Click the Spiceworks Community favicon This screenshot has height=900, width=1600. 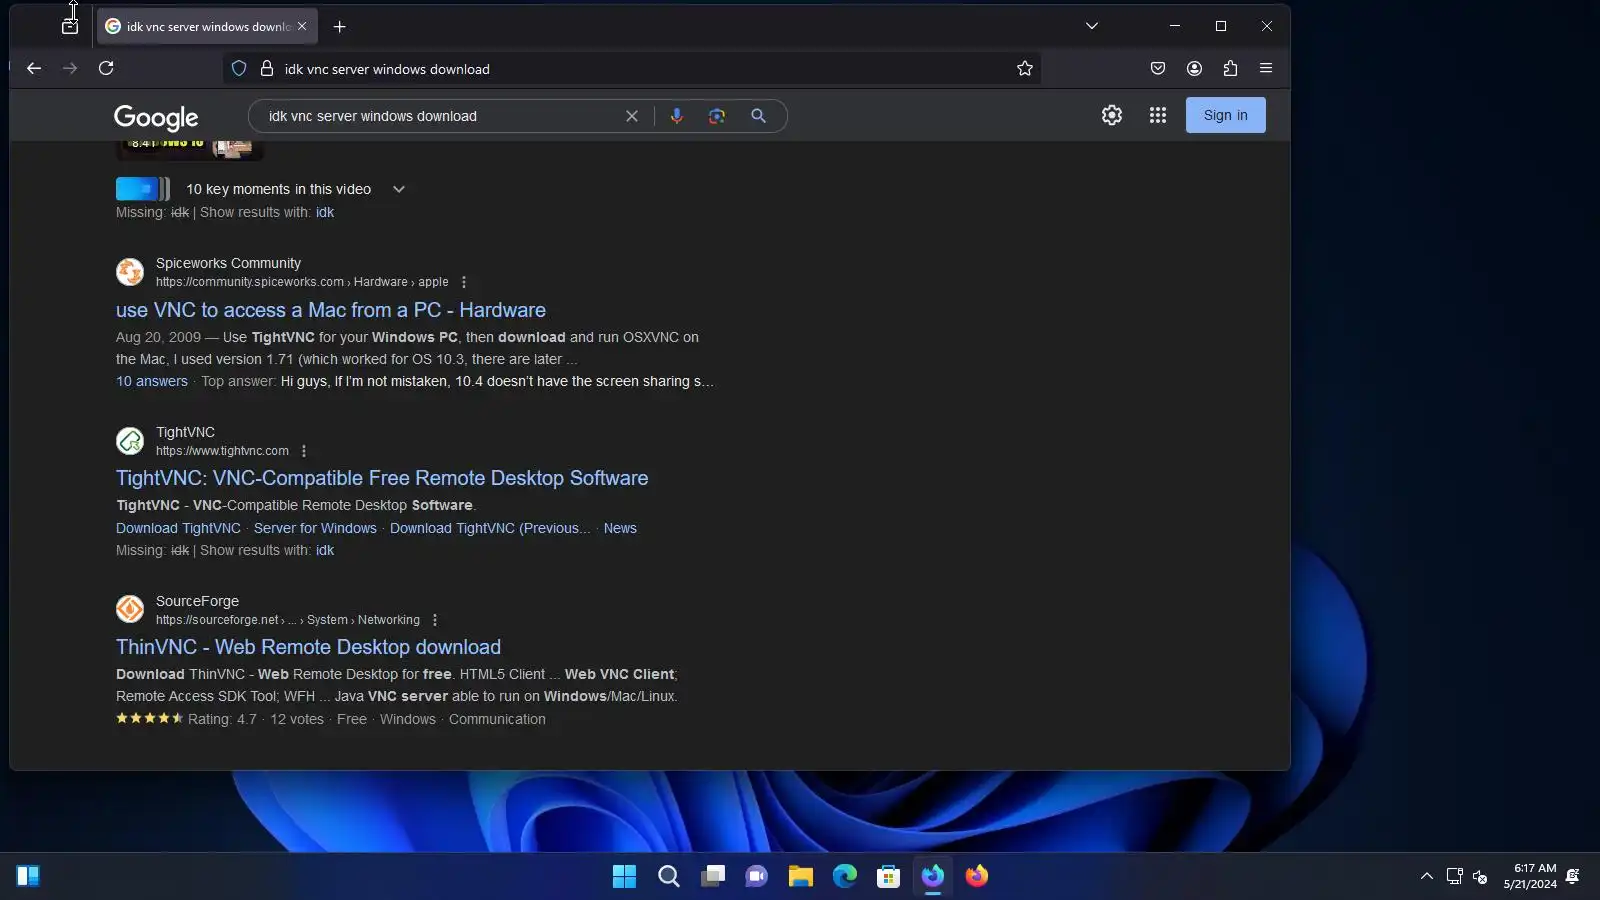[130, 272]
